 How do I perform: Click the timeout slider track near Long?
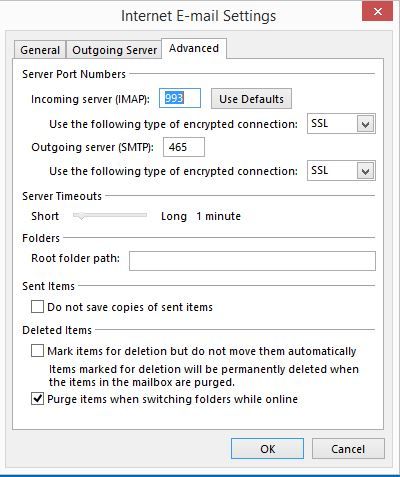(142, 215)
